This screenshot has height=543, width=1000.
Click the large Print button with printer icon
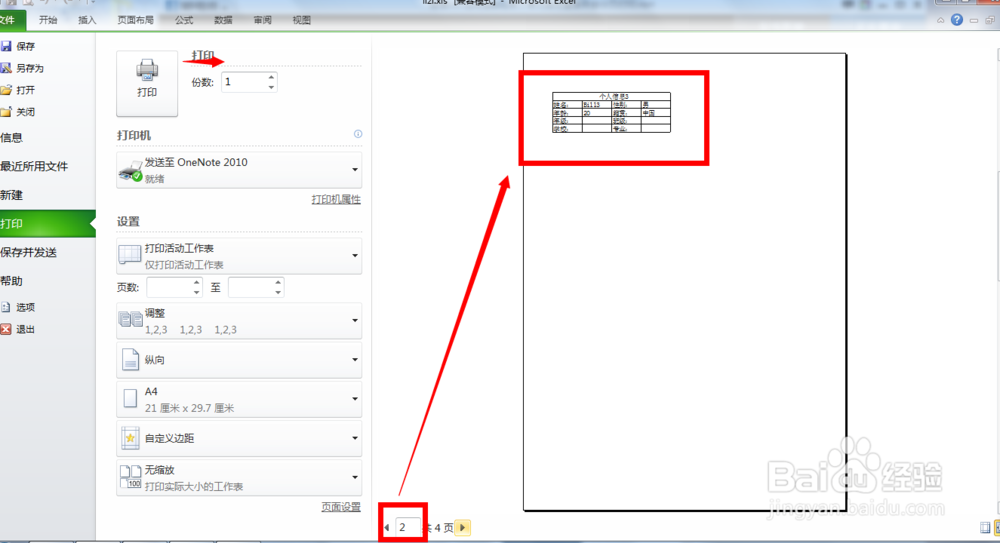147,83
